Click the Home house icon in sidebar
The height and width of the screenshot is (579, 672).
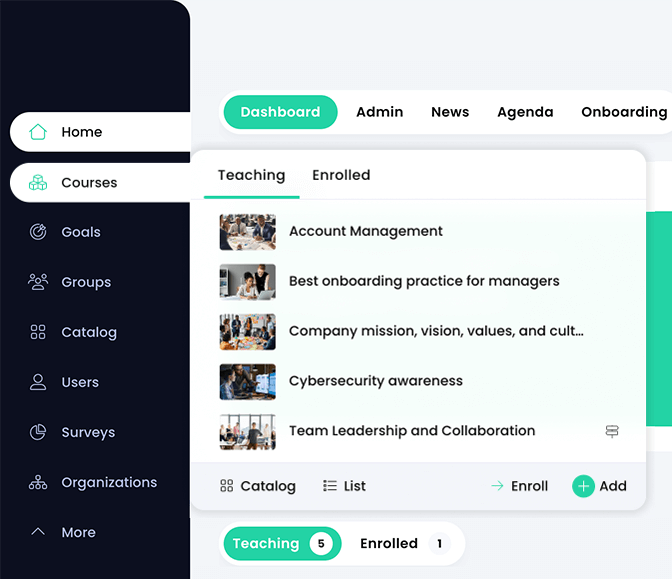point(38,132)
